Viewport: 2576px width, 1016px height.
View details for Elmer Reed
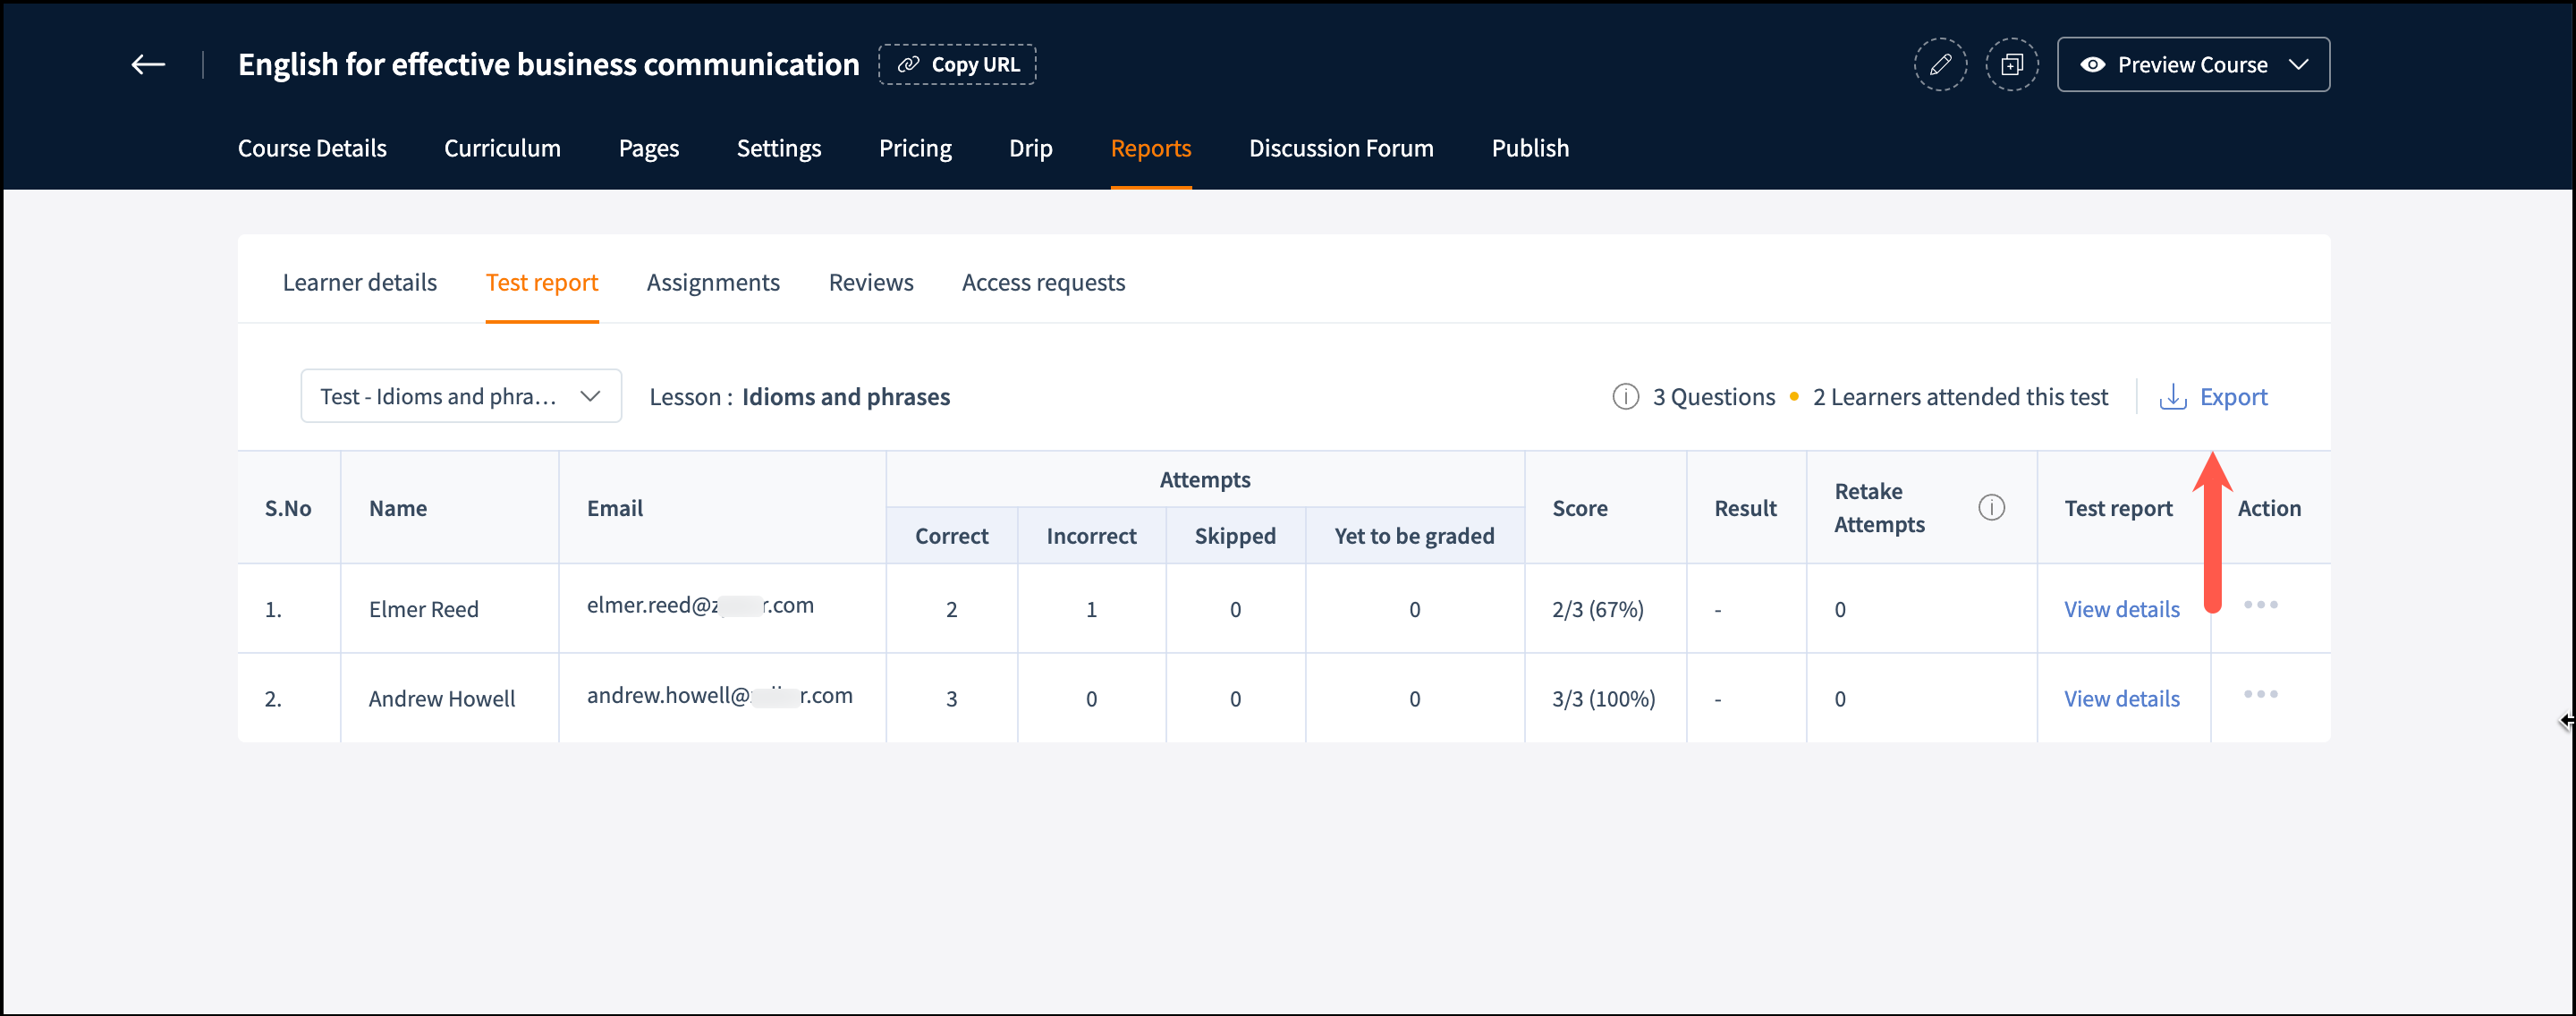point(2121,609)
